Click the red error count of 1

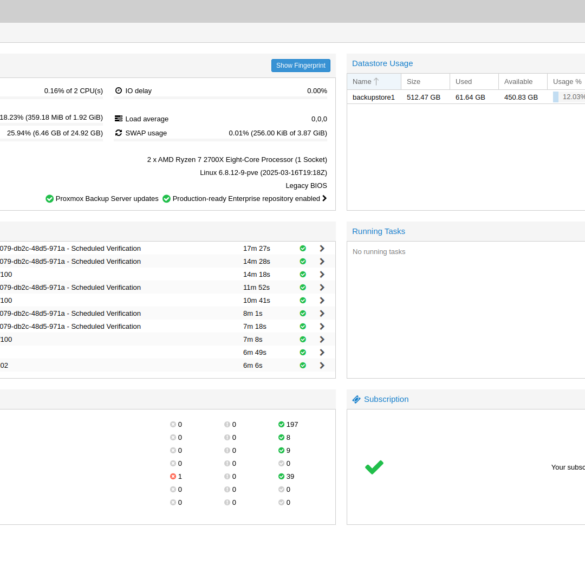(176, 476)
